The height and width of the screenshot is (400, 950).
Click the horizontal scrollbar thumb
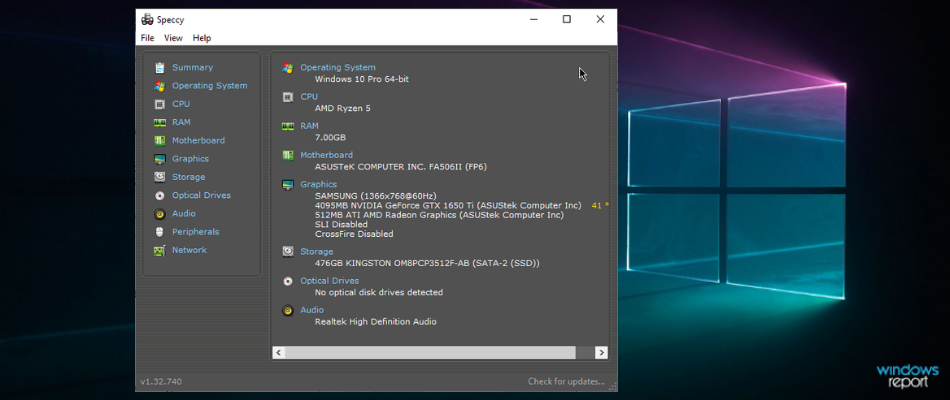[430, 352]
